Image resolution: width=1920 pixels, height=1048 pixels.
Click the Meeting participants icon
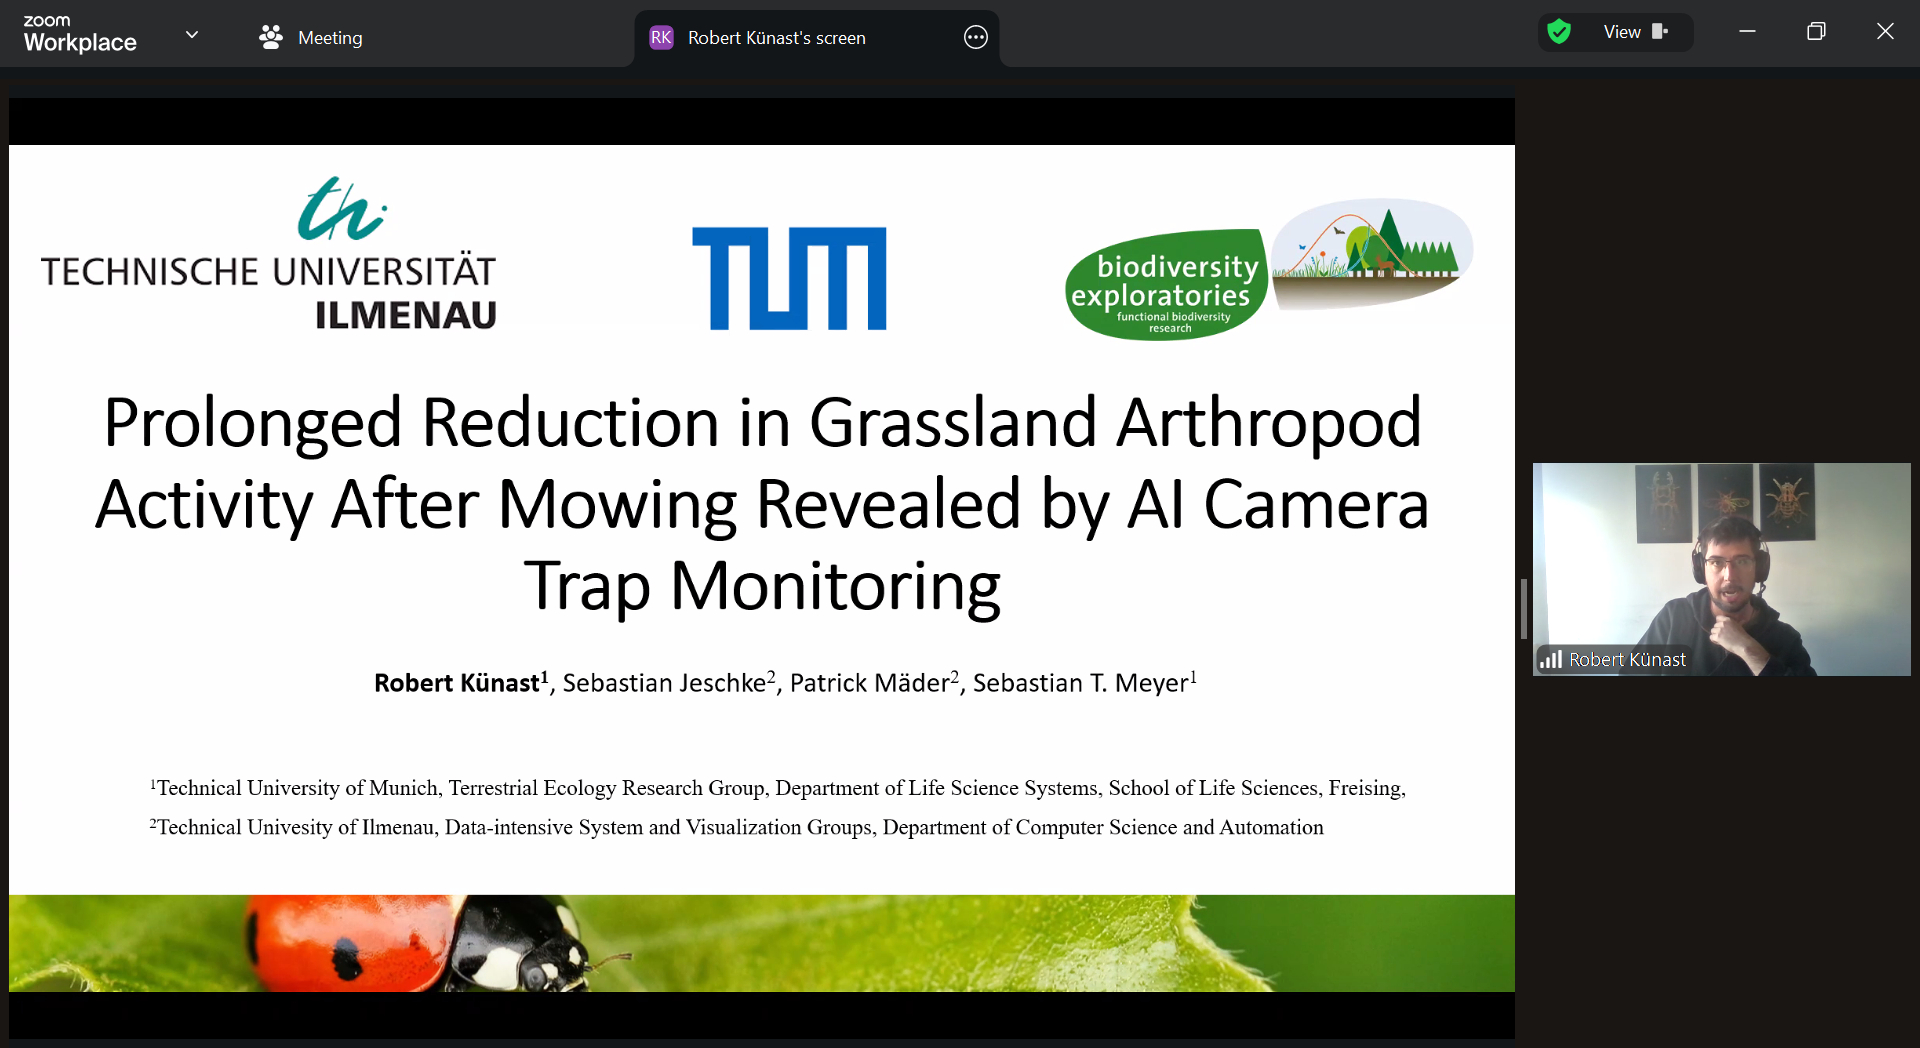click(x=270, y=38)
